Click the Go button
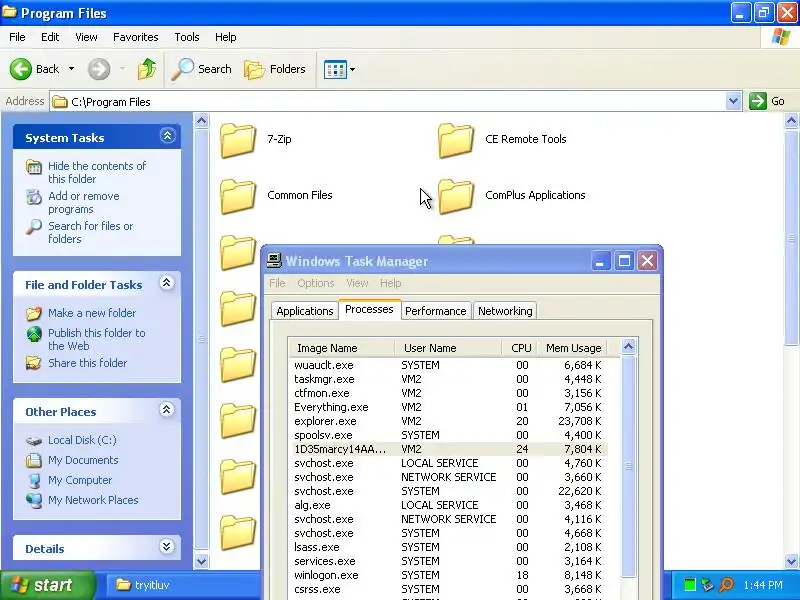Image resolution: width=800 pixels, height=600 pixels. (x=767, y=101)
